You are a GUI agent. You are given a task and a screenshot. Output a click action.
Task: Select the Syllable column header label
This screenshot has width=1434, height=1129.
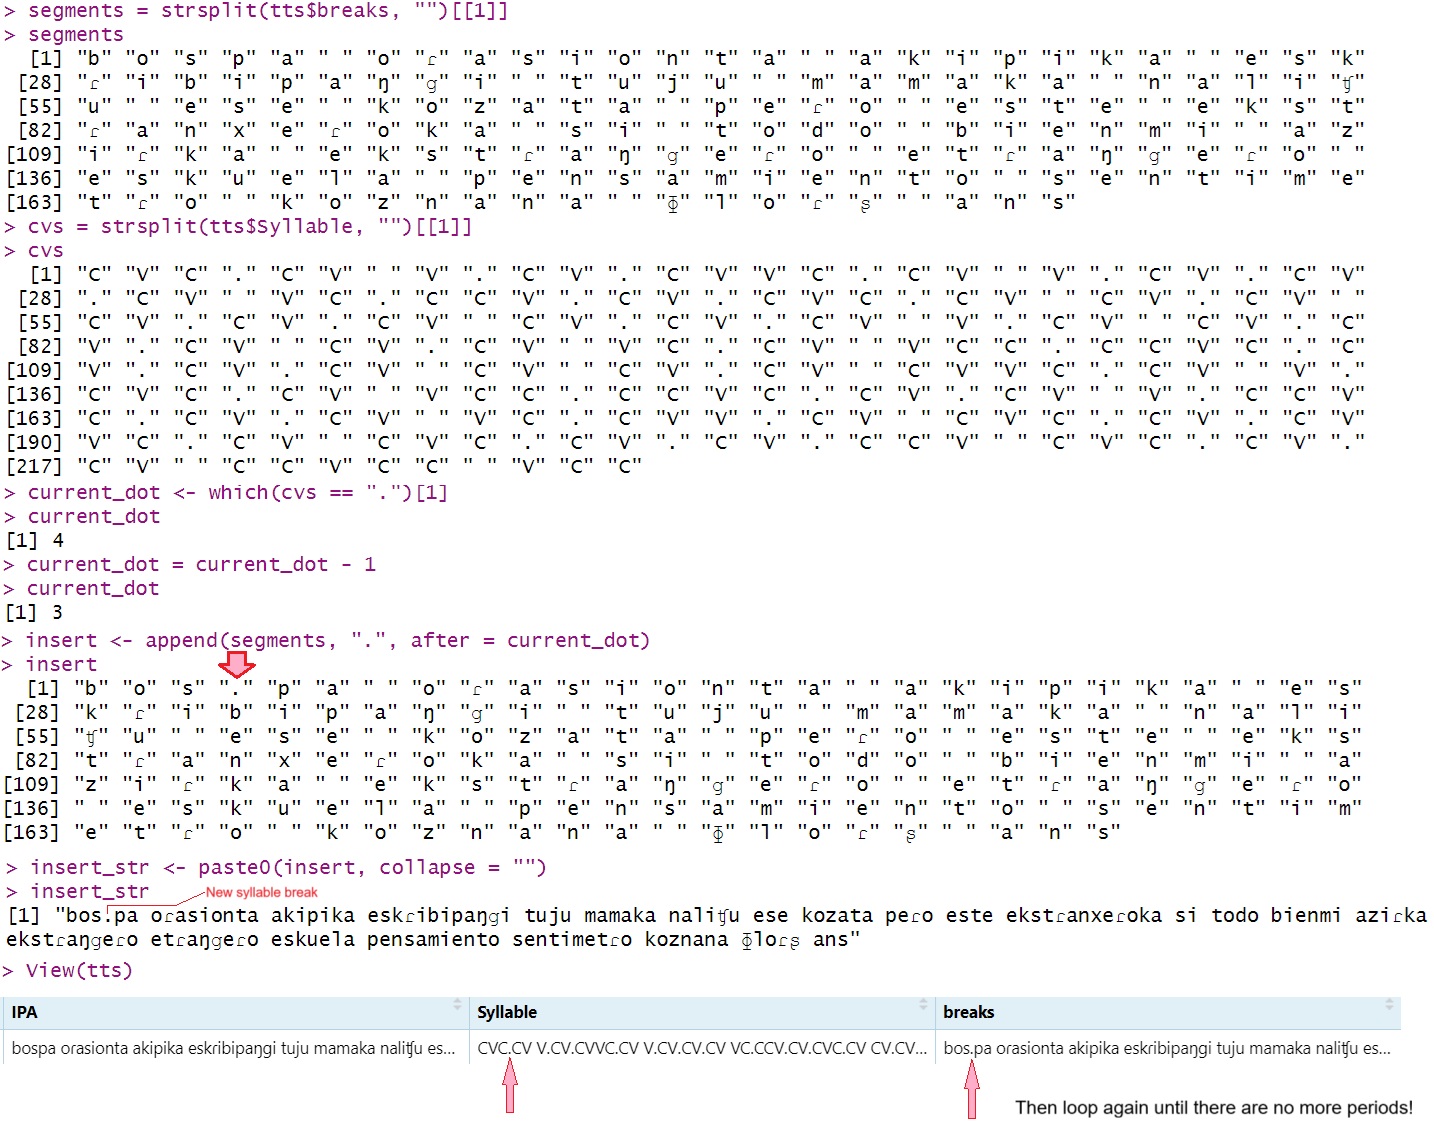point(507,1012)
